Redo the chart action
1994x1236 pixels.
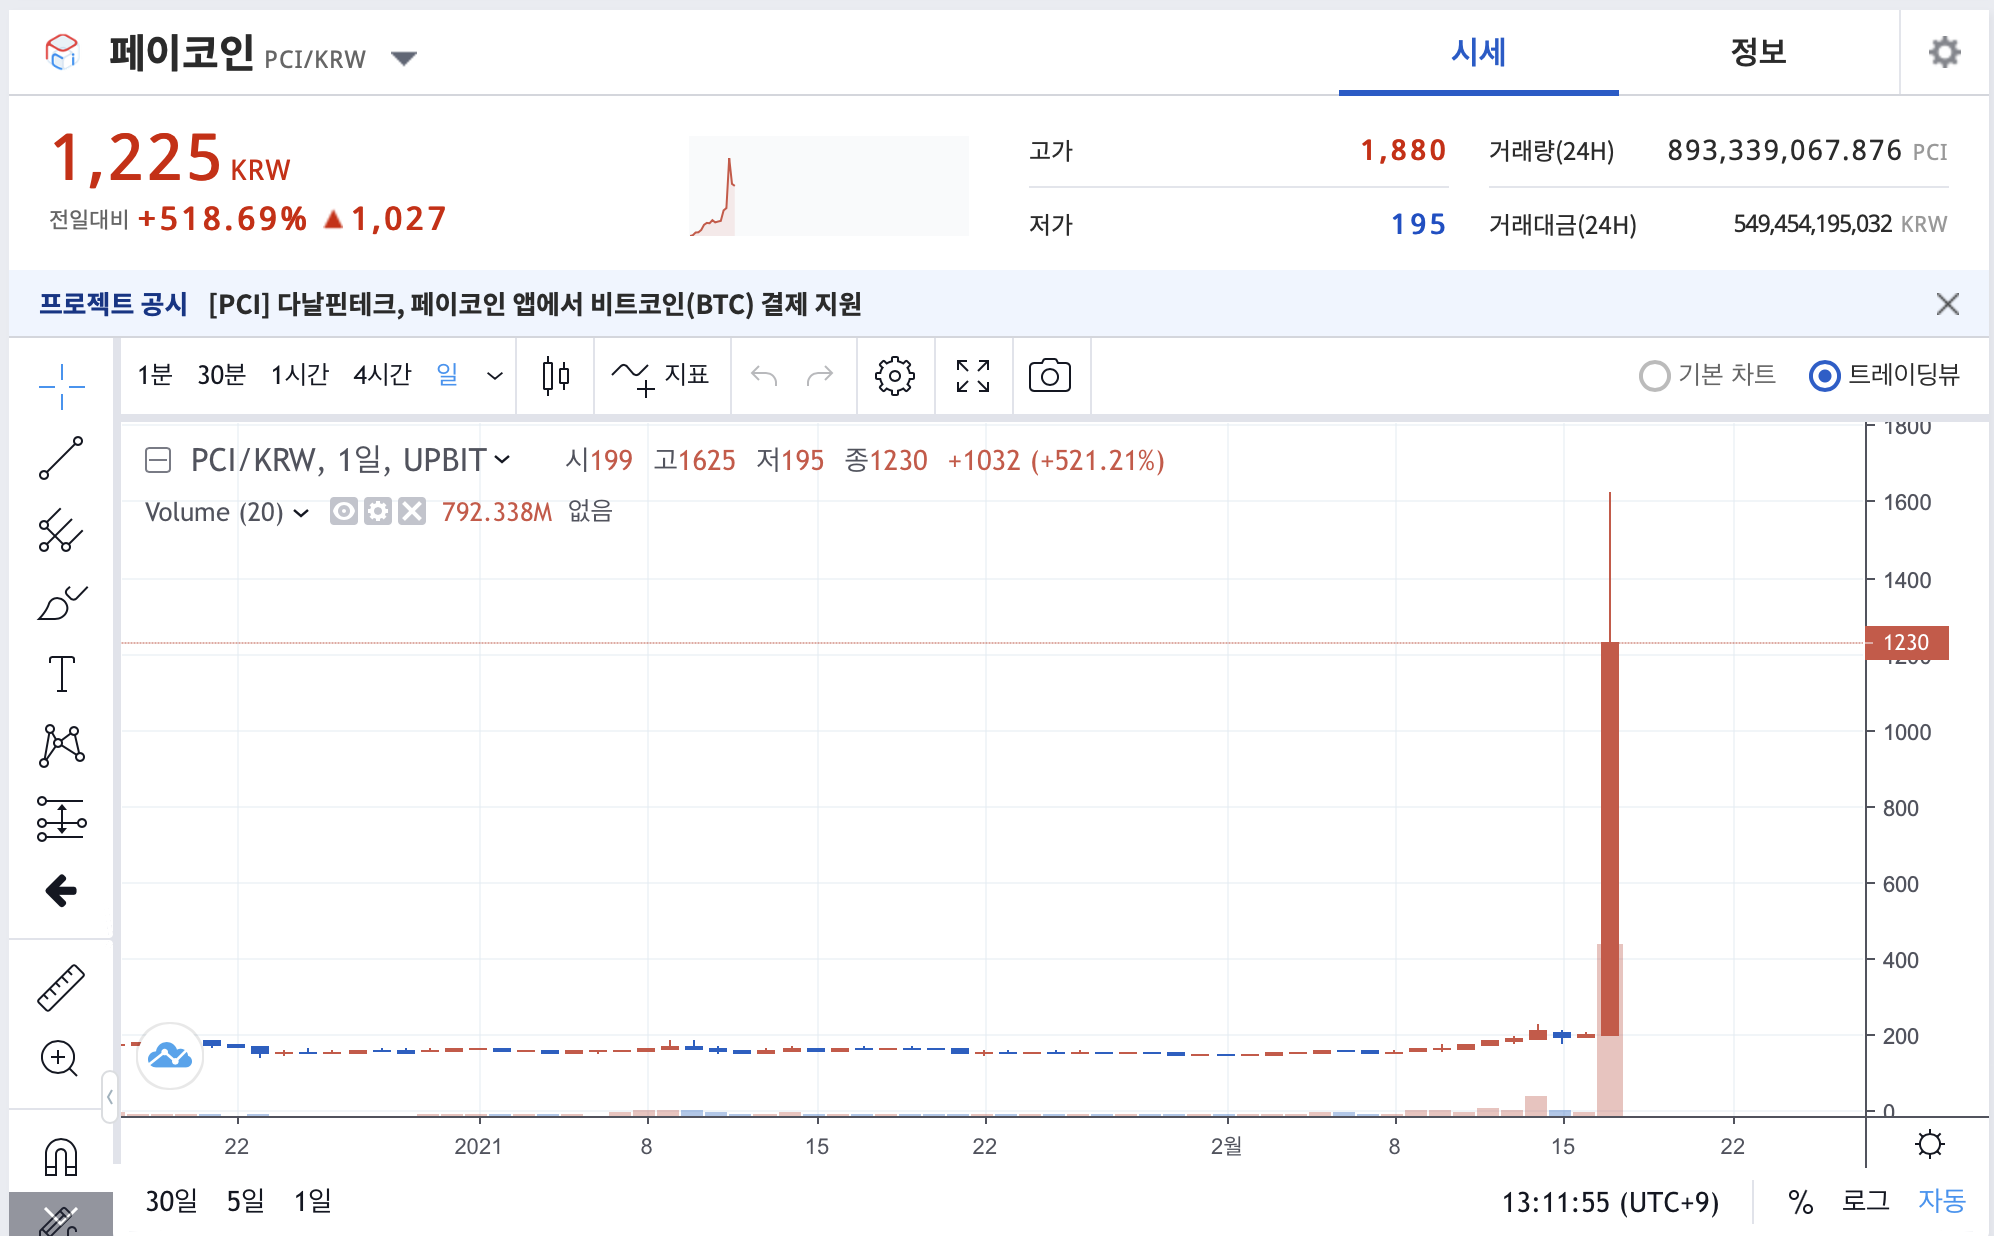point(820,376)
